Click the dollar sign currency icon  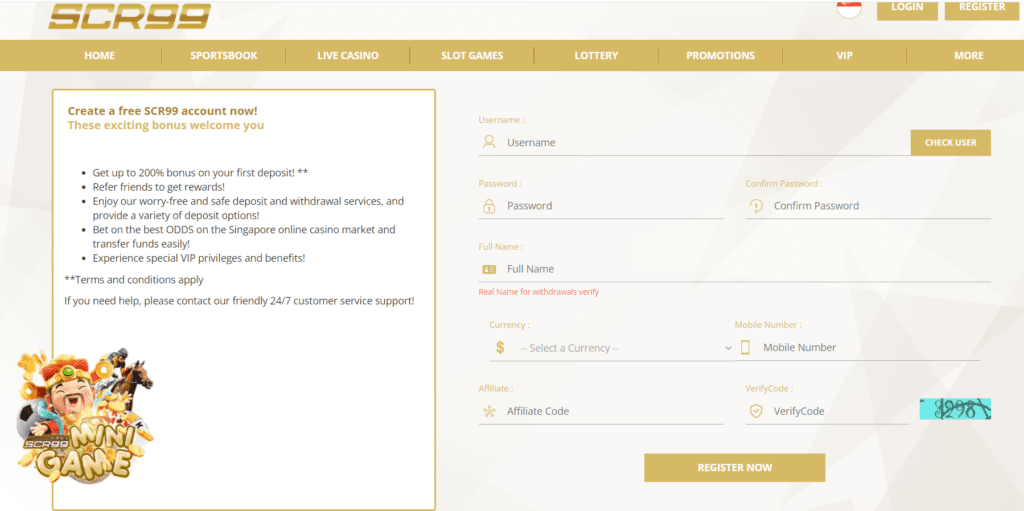[x=500, y=348]
